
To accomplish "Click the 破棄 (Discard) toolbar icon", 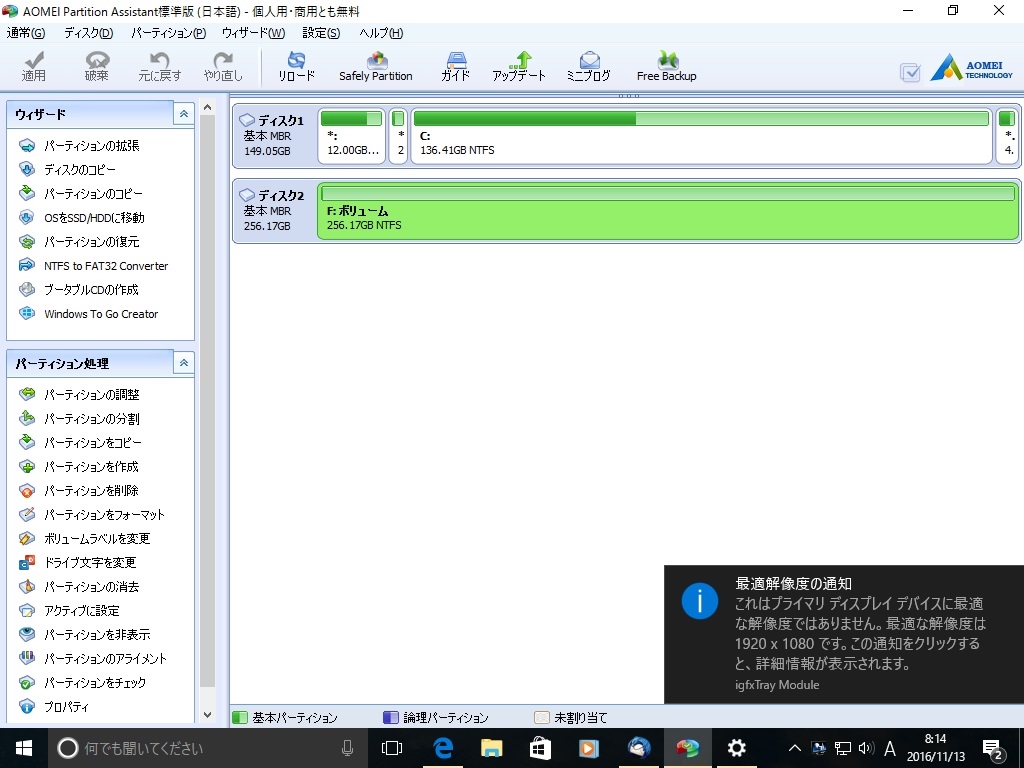I will pos(97,67).
